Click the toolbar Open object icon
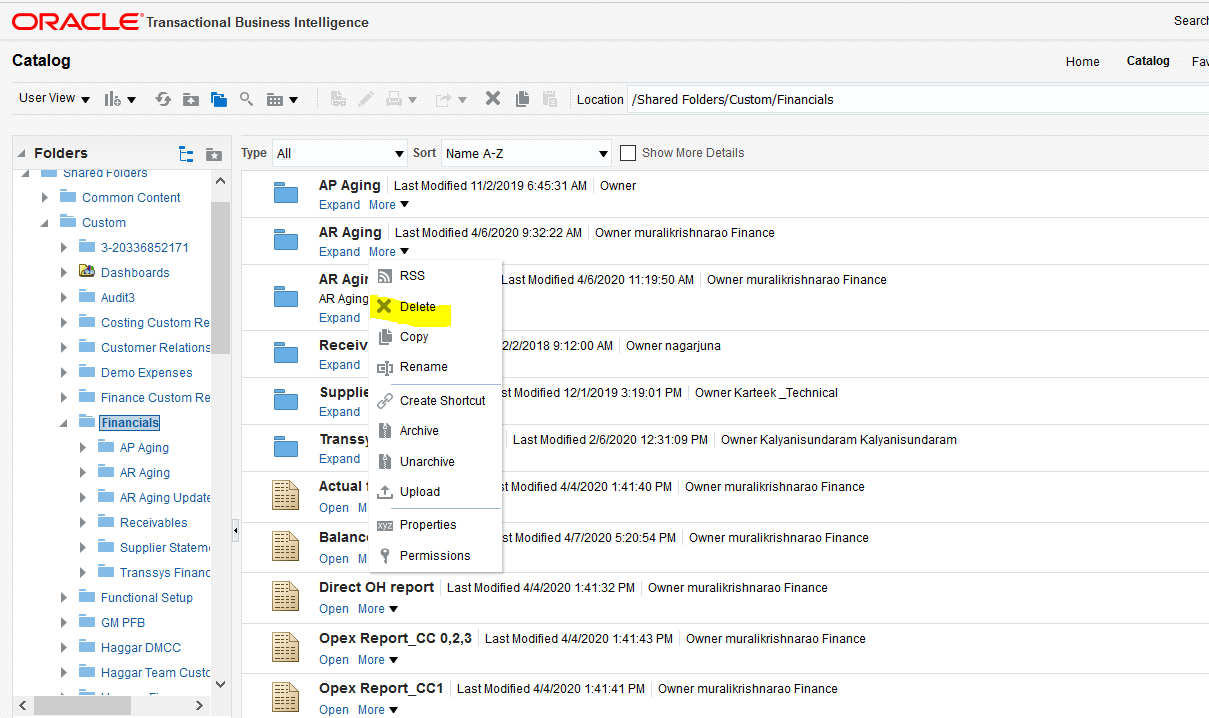Viewport: 1209px width, 718px height. pyautogui.click(x=338, y=99)
